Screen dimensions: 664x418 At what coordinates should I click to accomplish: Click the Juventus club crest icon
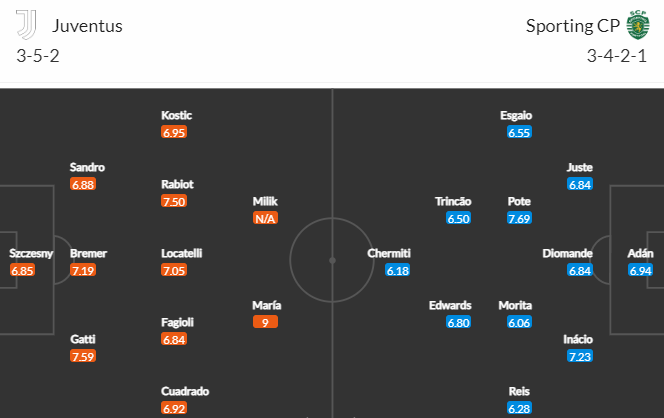pos(26,25)
